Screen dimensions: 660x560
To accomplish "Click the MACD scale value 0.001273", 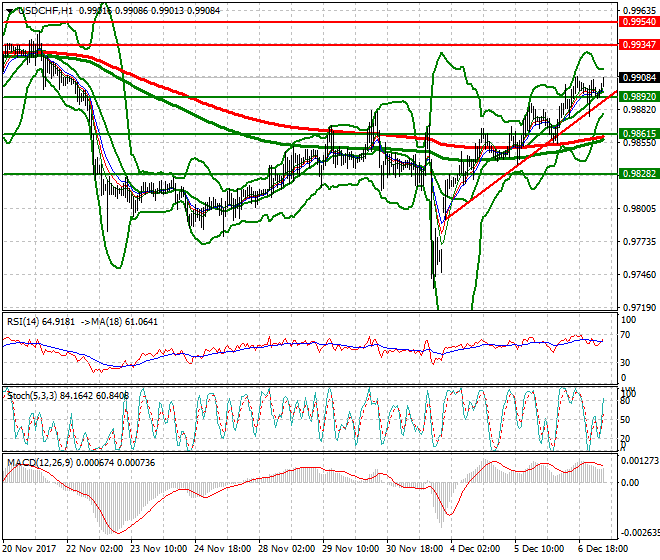I will click(637, 461).
